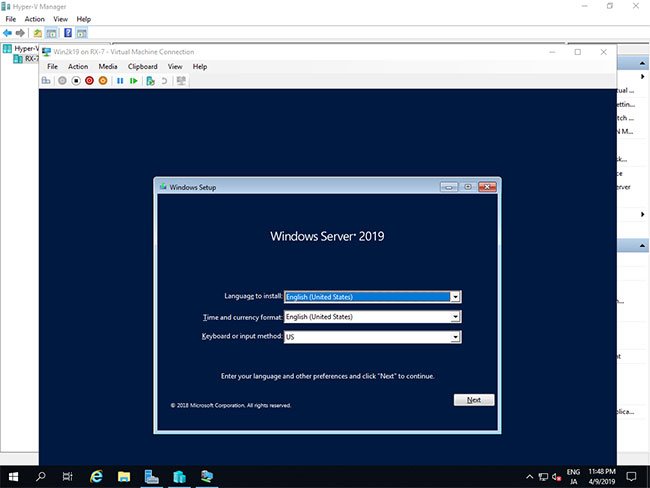650x488 pixels.
Task: Click the grey Start VM toolbar icon
Action: (x=62, y=81)
